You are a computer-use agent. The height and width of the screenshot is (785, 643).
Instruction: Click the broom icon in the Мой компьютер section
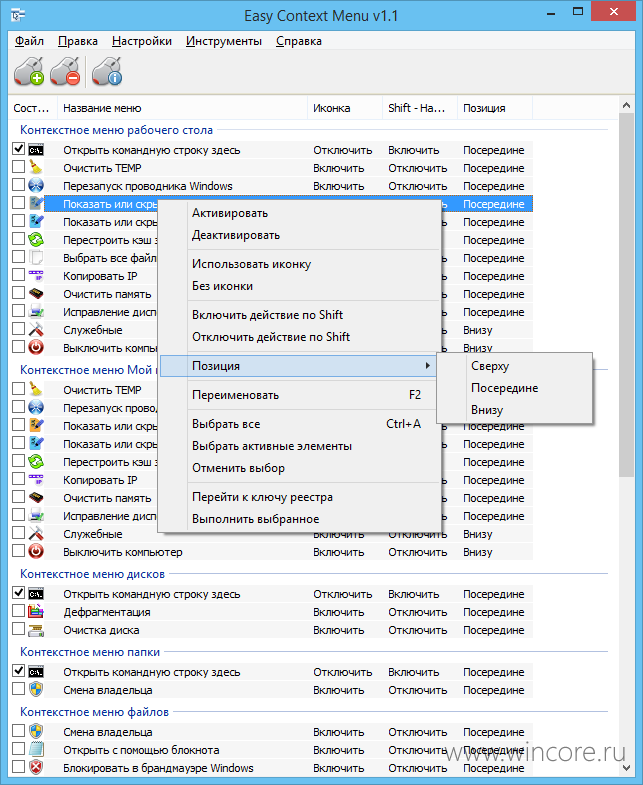click(x=36, y=389)
